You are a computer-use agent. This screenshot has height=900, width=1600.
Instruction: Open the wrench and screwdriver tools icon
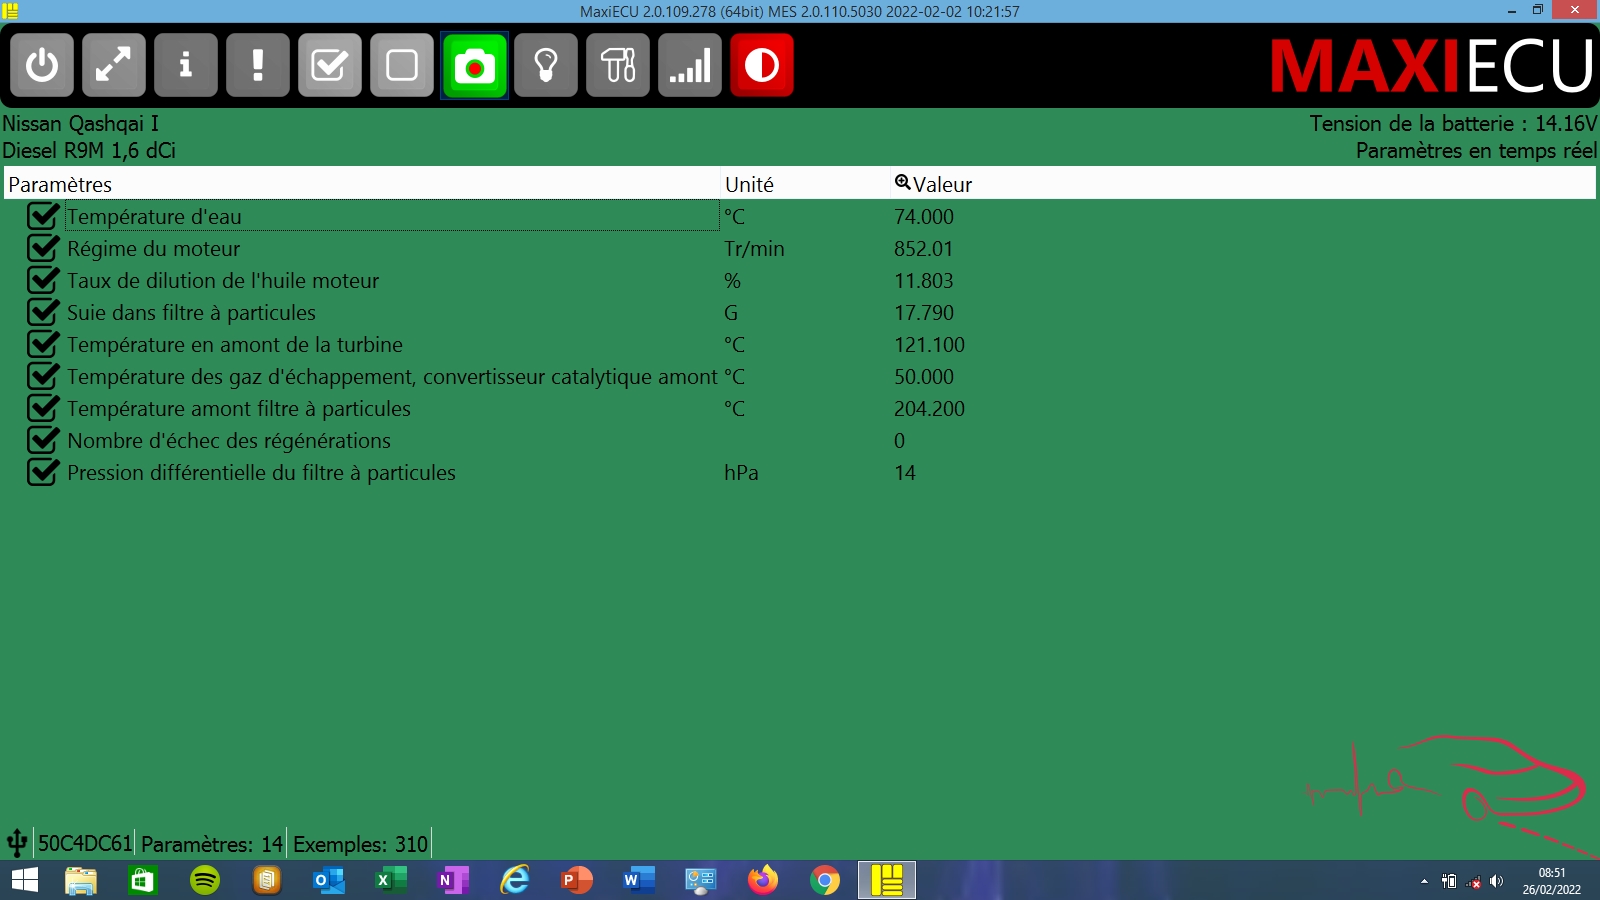tap(618, 65)
